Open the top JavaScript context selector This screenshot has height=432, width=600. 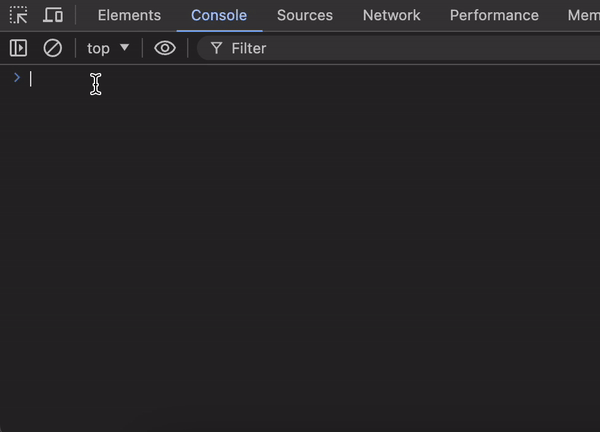(x=99, y=48)
